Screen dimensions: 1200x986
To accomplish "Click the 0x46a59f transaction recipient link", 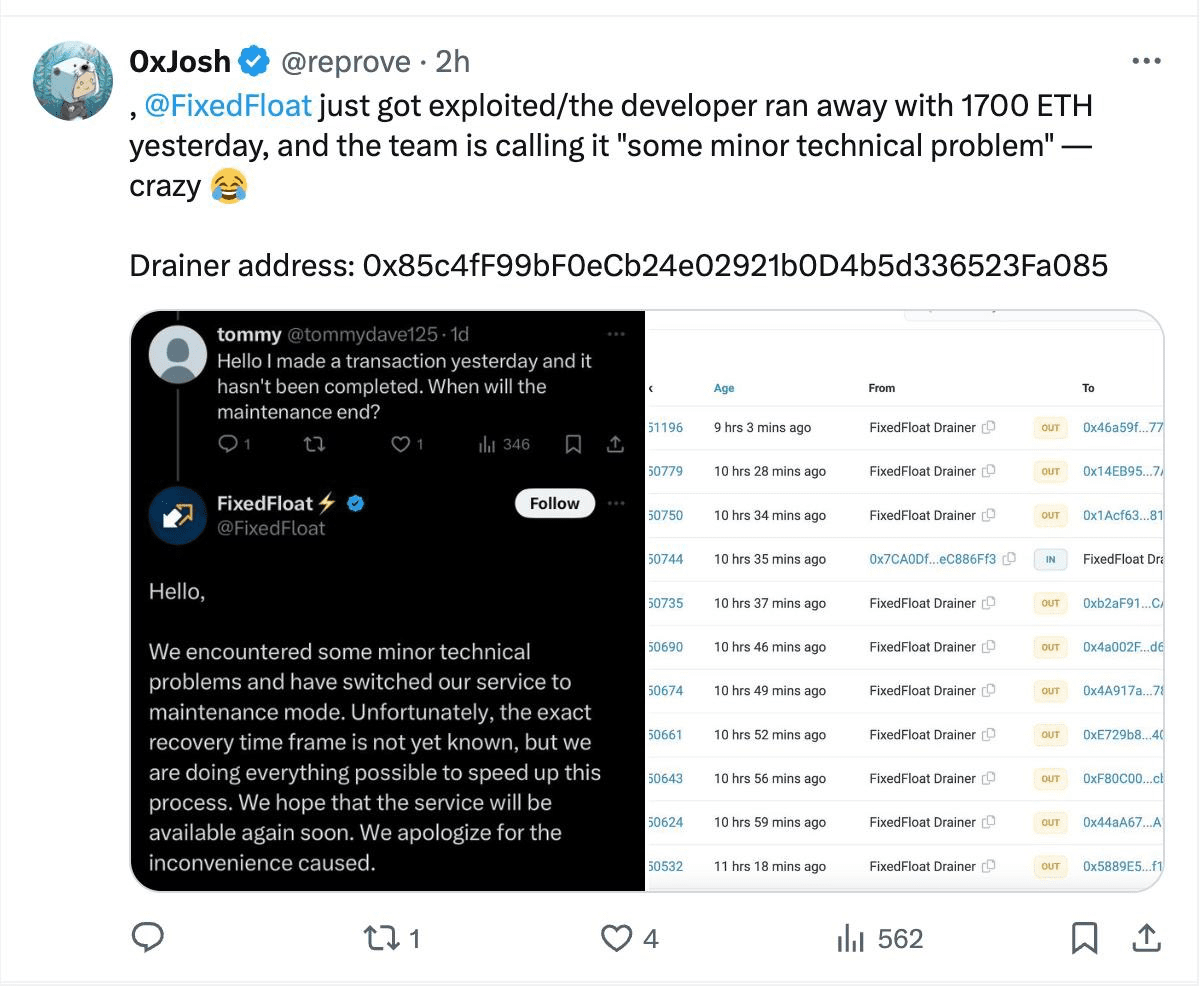I will tap(1120, 427).
